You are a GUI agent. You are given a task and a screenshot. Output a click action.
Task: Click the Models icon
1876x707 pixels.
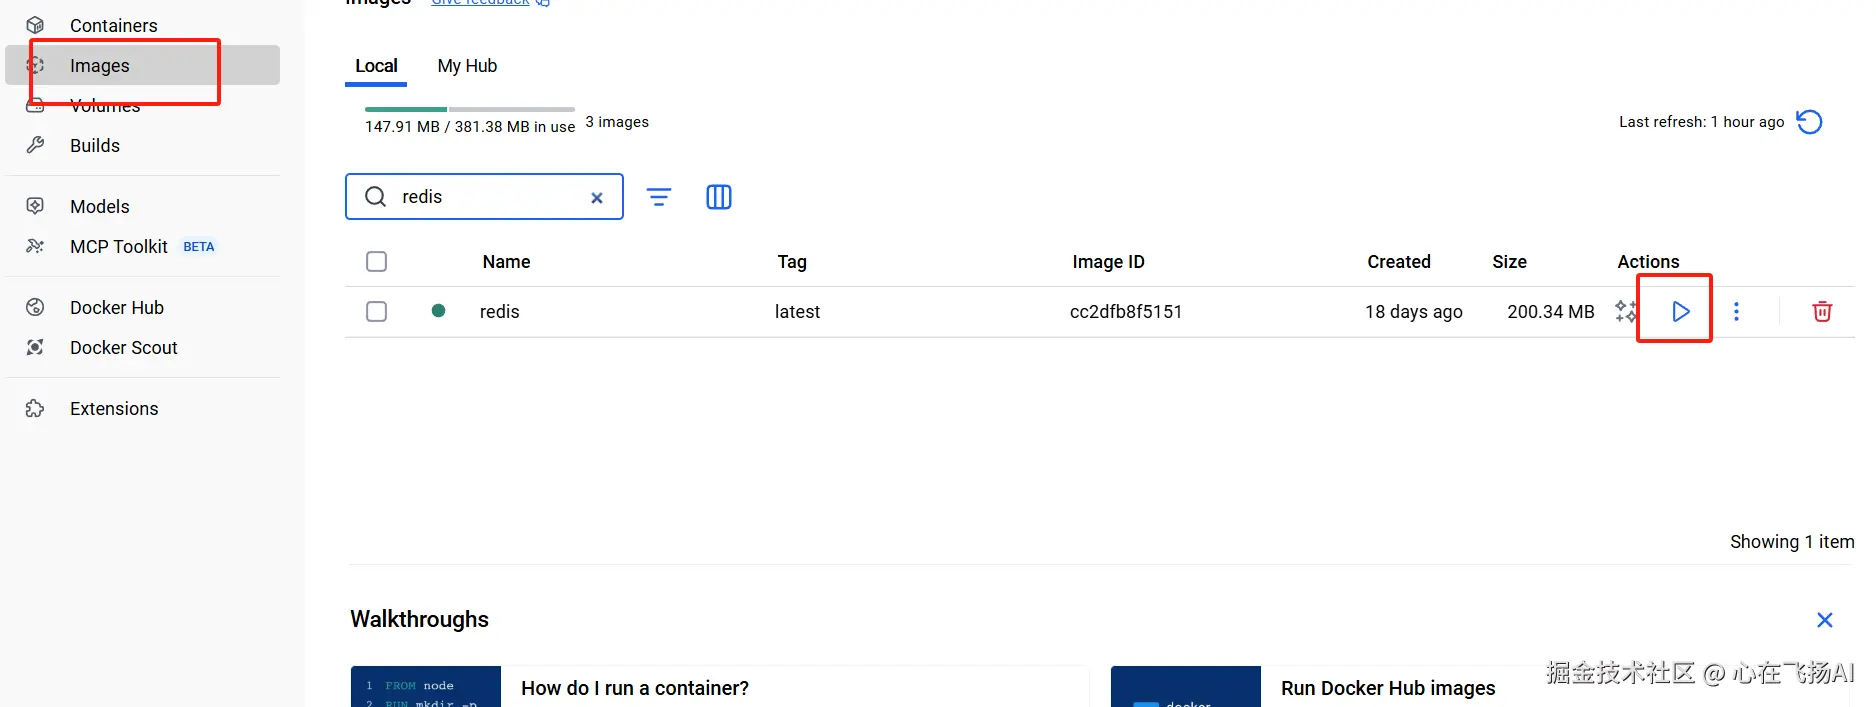click(35, 206)
